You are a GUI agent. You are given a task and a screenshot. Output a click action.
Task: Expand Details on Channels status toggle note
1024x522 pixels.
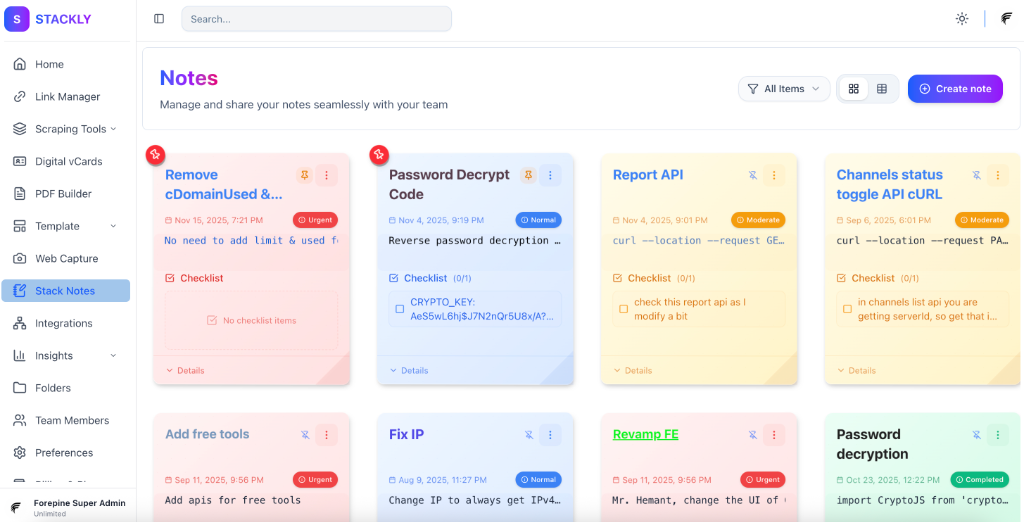[856, 370]
